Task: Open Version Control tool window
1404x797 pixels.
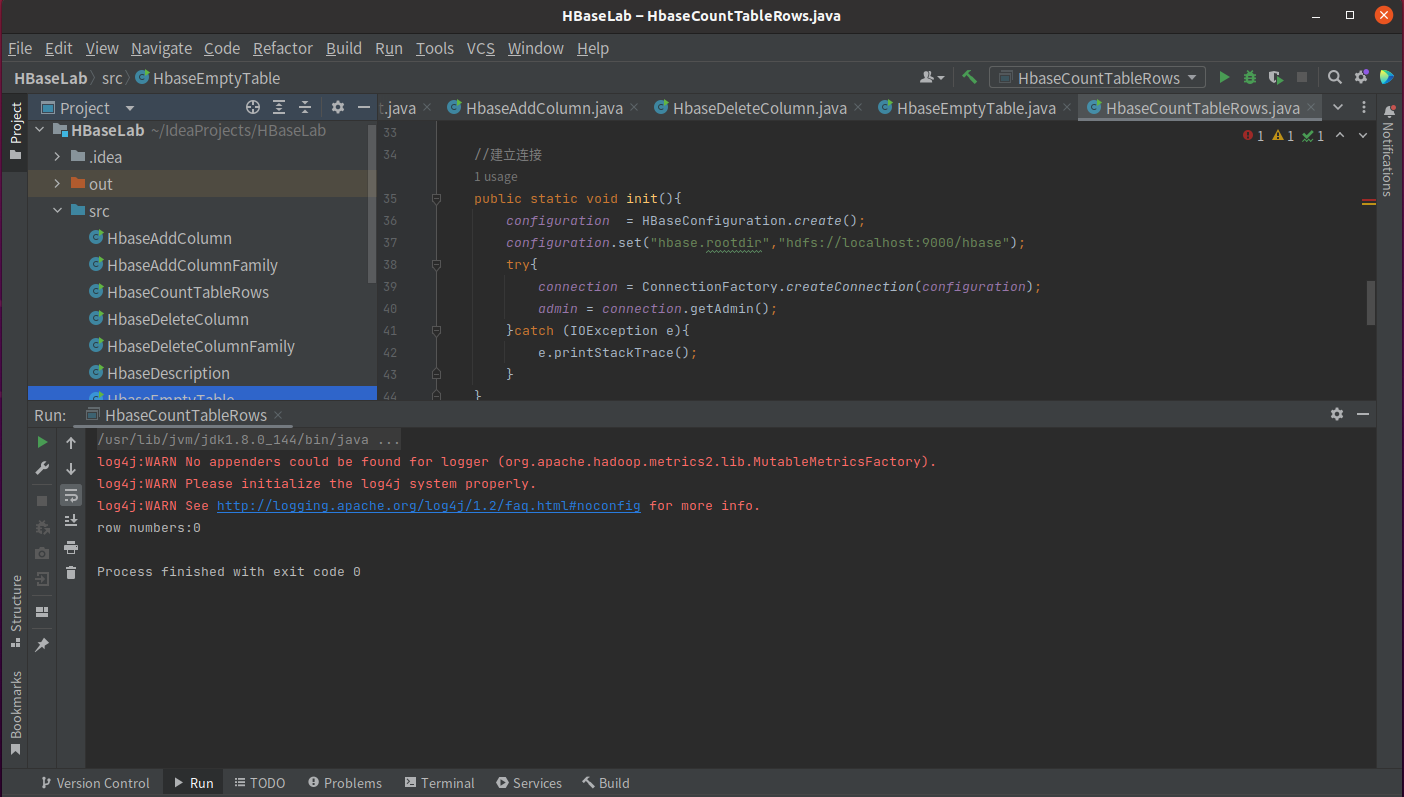Action: click(x=95, y=783)
